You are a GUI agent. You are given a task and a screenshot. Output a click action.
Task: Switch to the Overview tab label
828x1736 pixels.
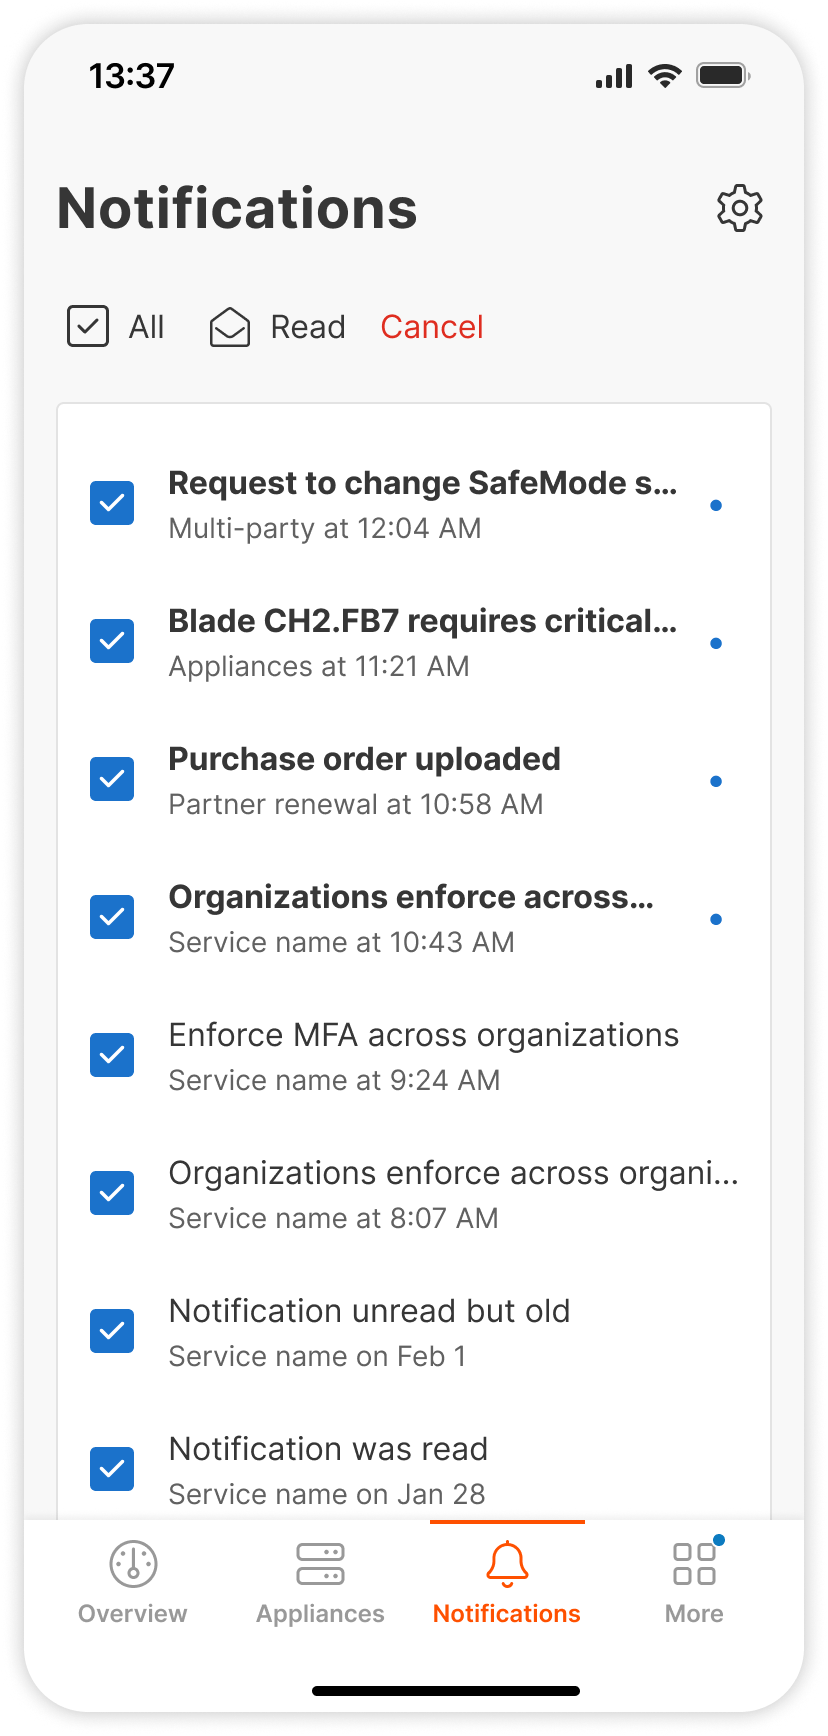click(133, 1614)
